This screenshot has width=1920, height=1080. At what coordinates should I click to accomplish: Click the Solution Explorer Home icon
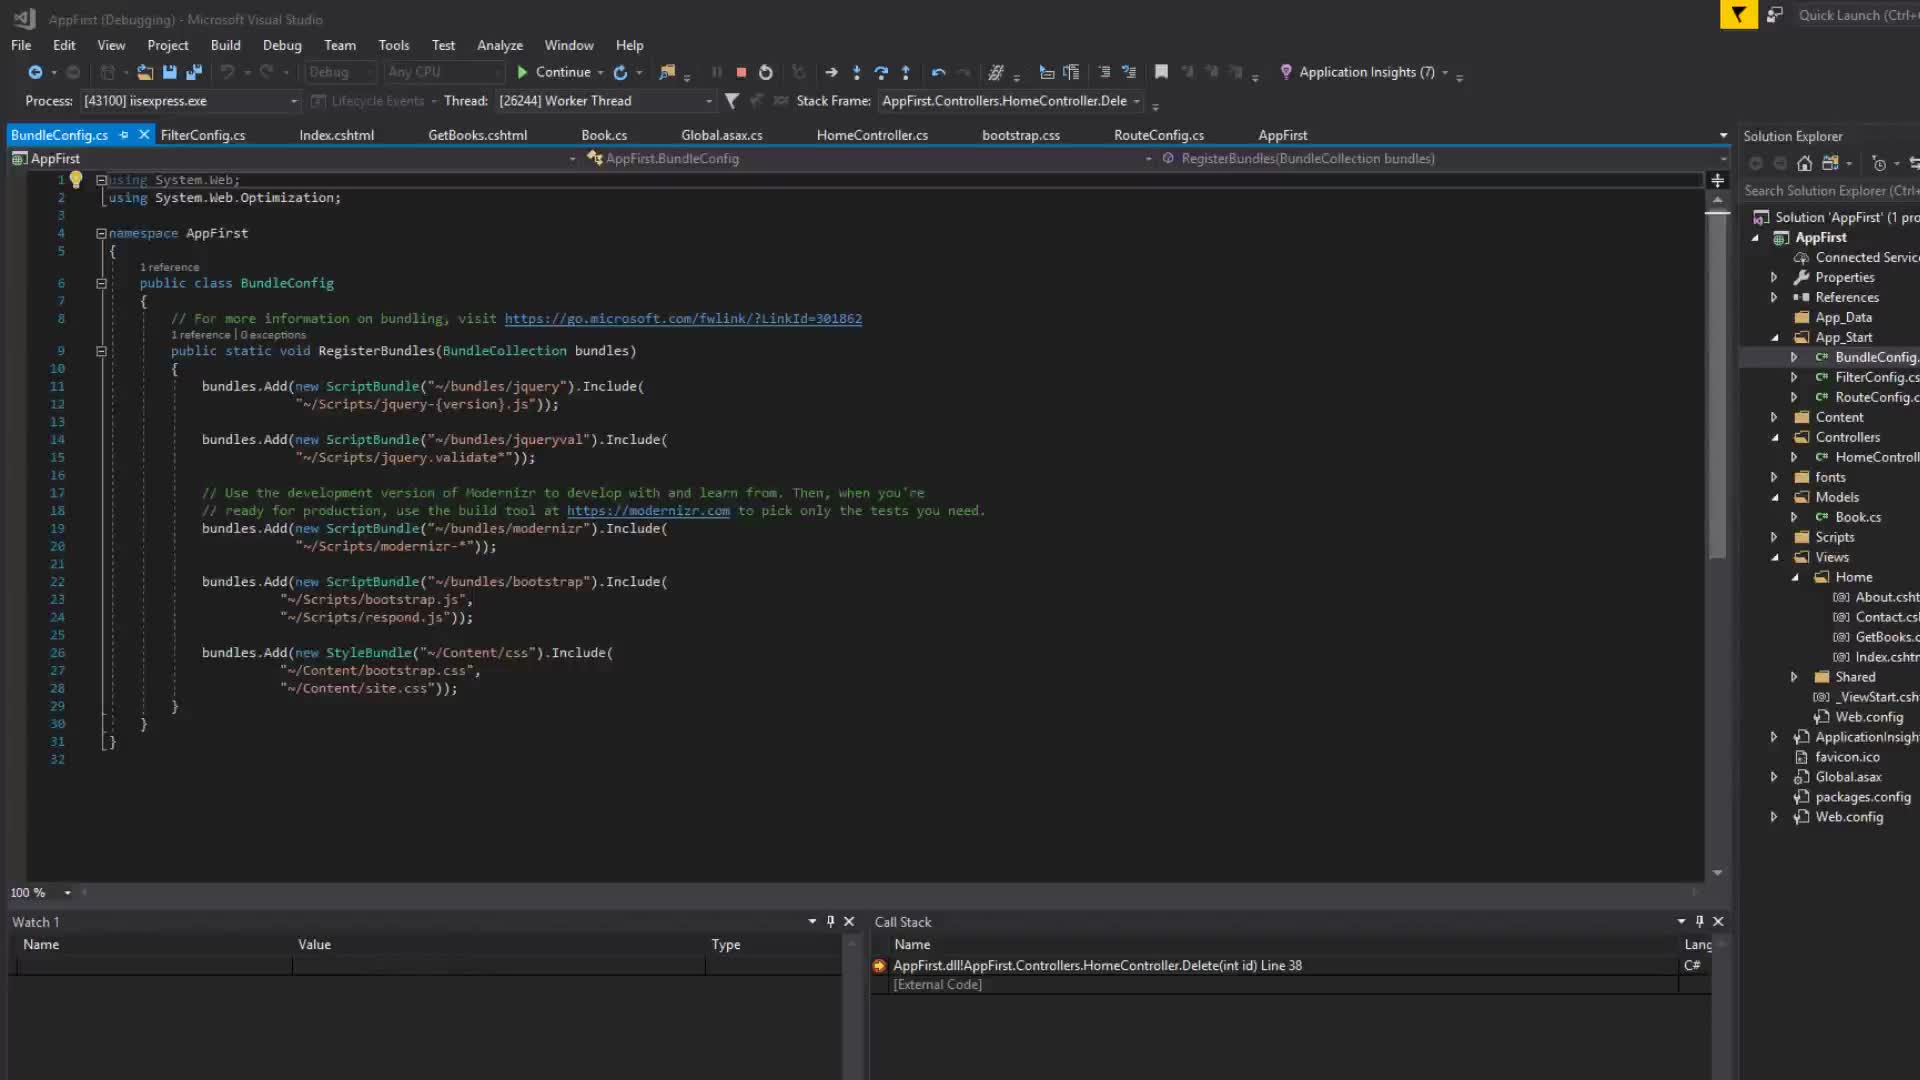1804,164
